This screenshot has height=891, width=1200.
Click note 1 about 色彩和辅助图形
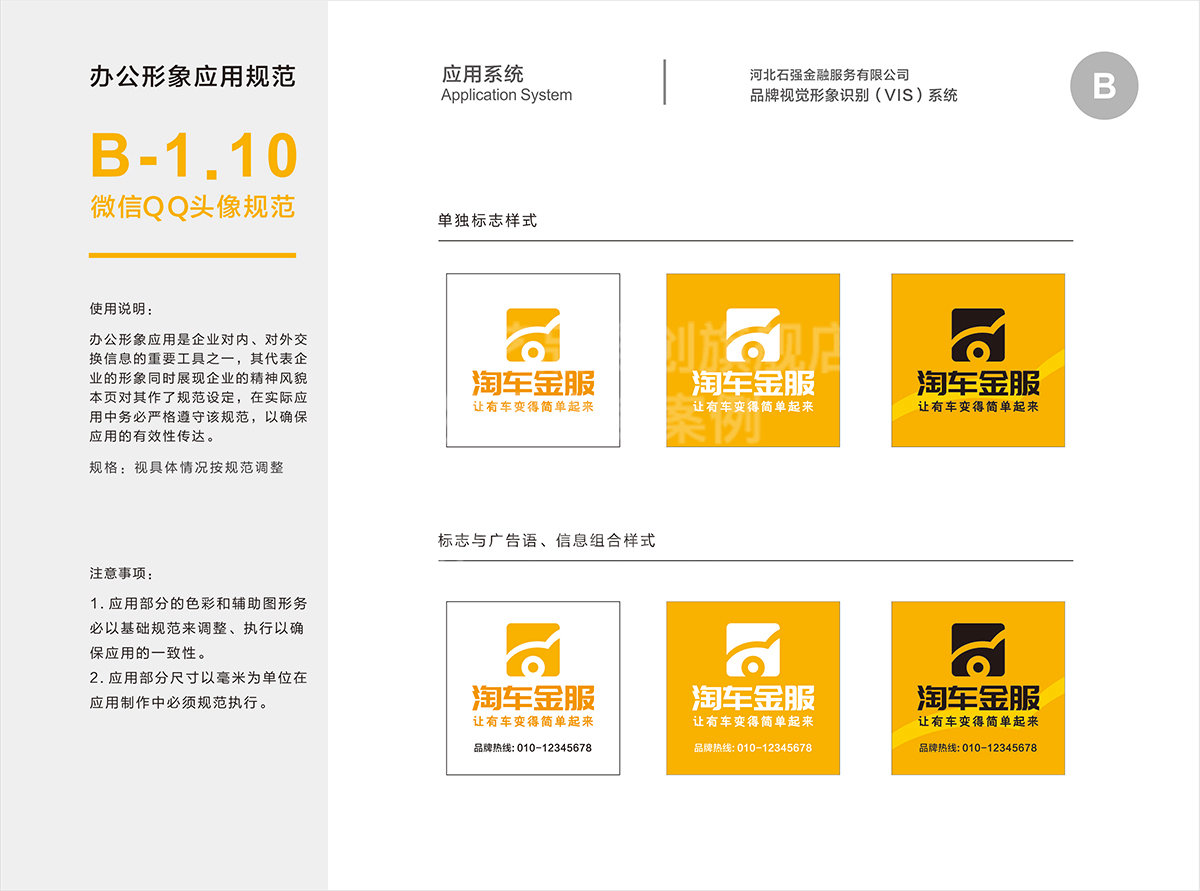(197, 629)
